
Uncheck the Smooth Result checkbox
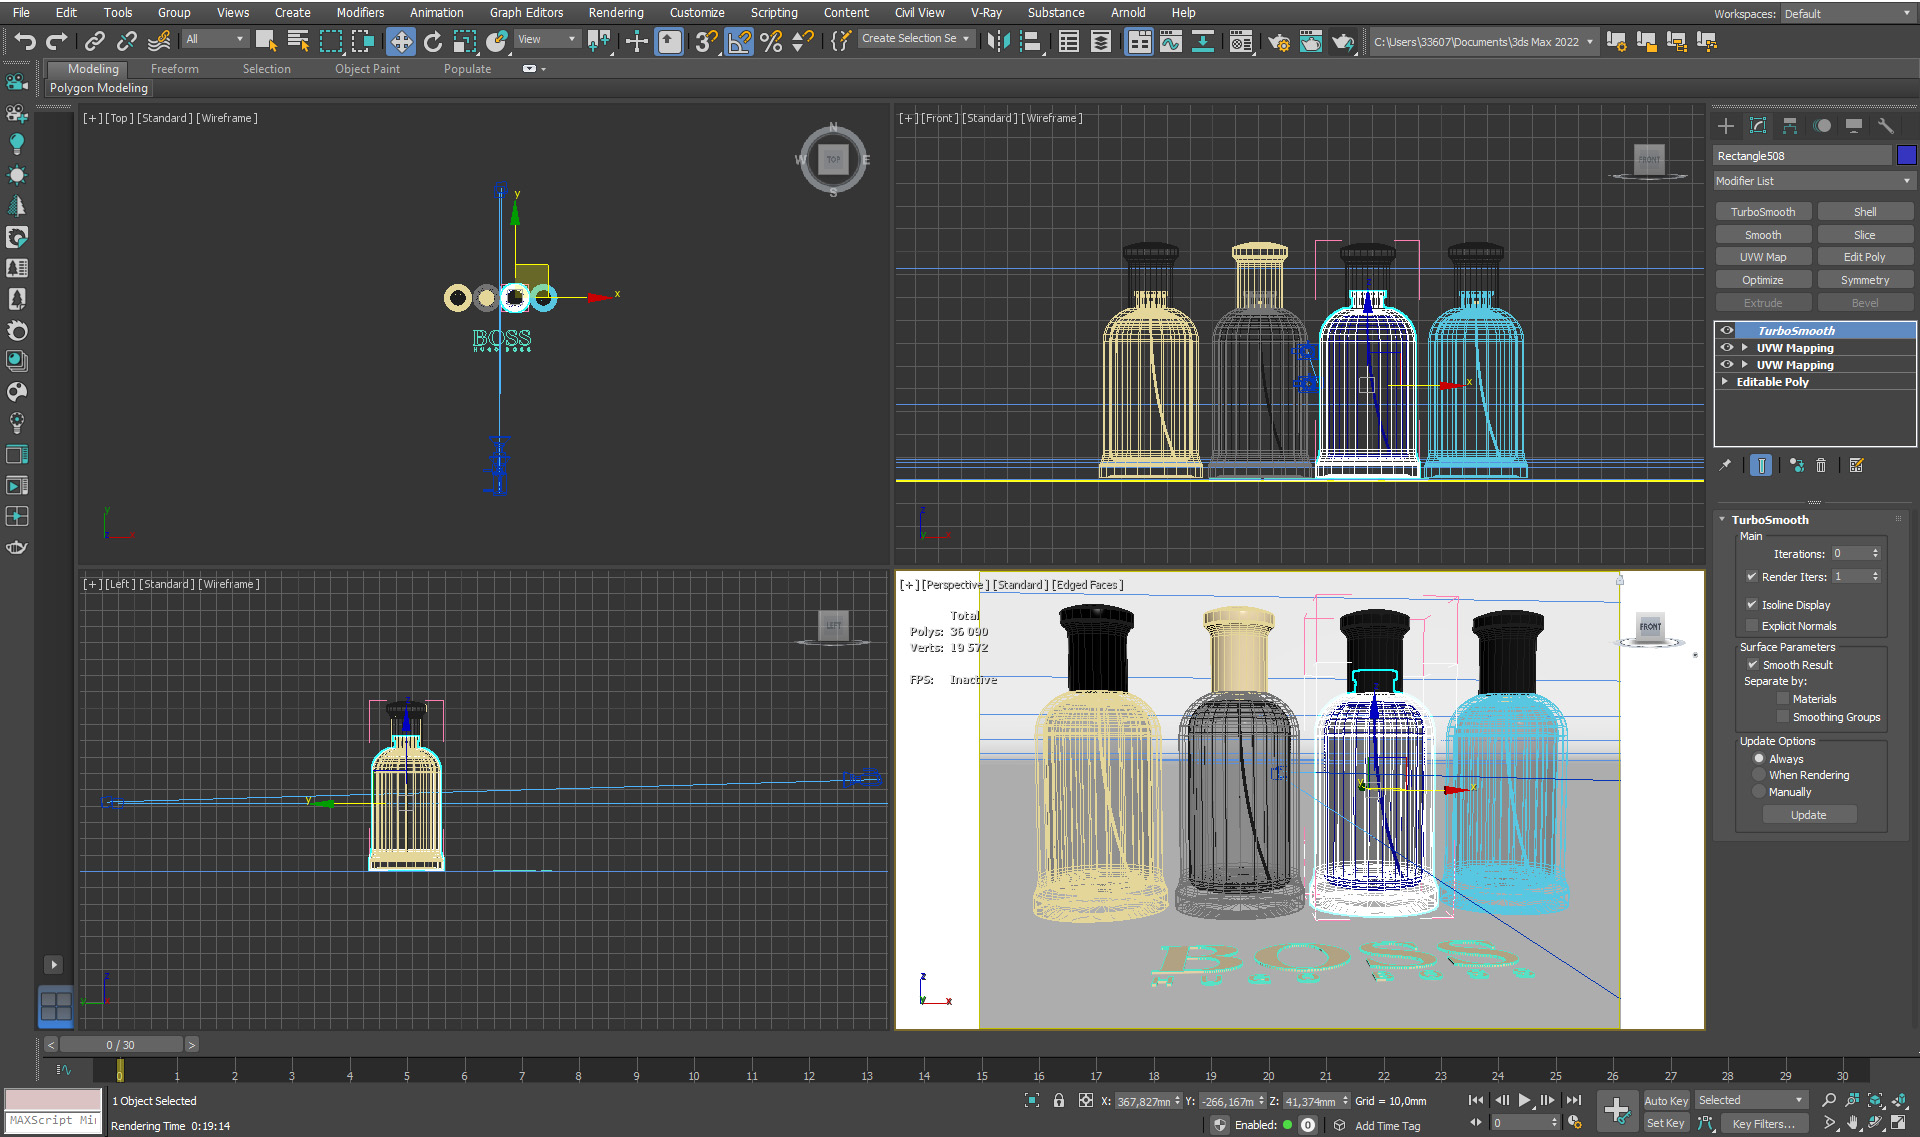click(x=1752, y=664)
